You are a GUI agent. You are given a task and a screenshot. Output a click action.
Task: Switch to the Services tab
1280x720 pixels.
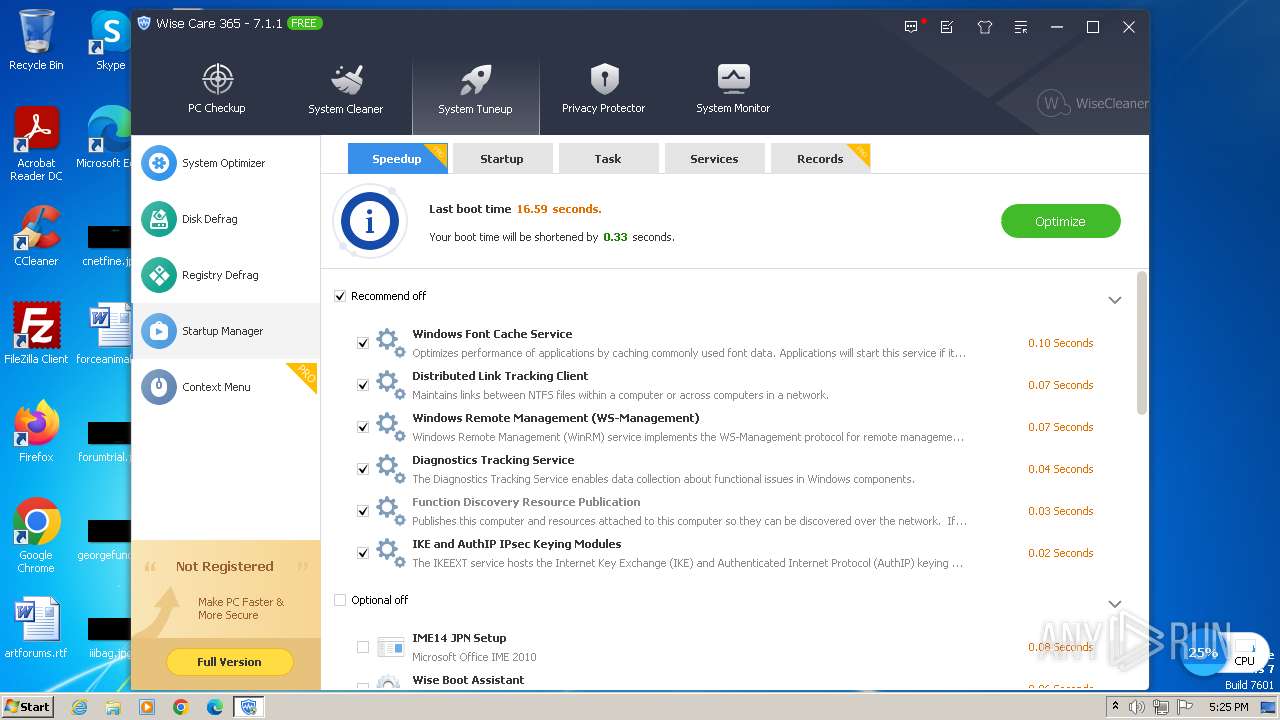click(714, 158)
